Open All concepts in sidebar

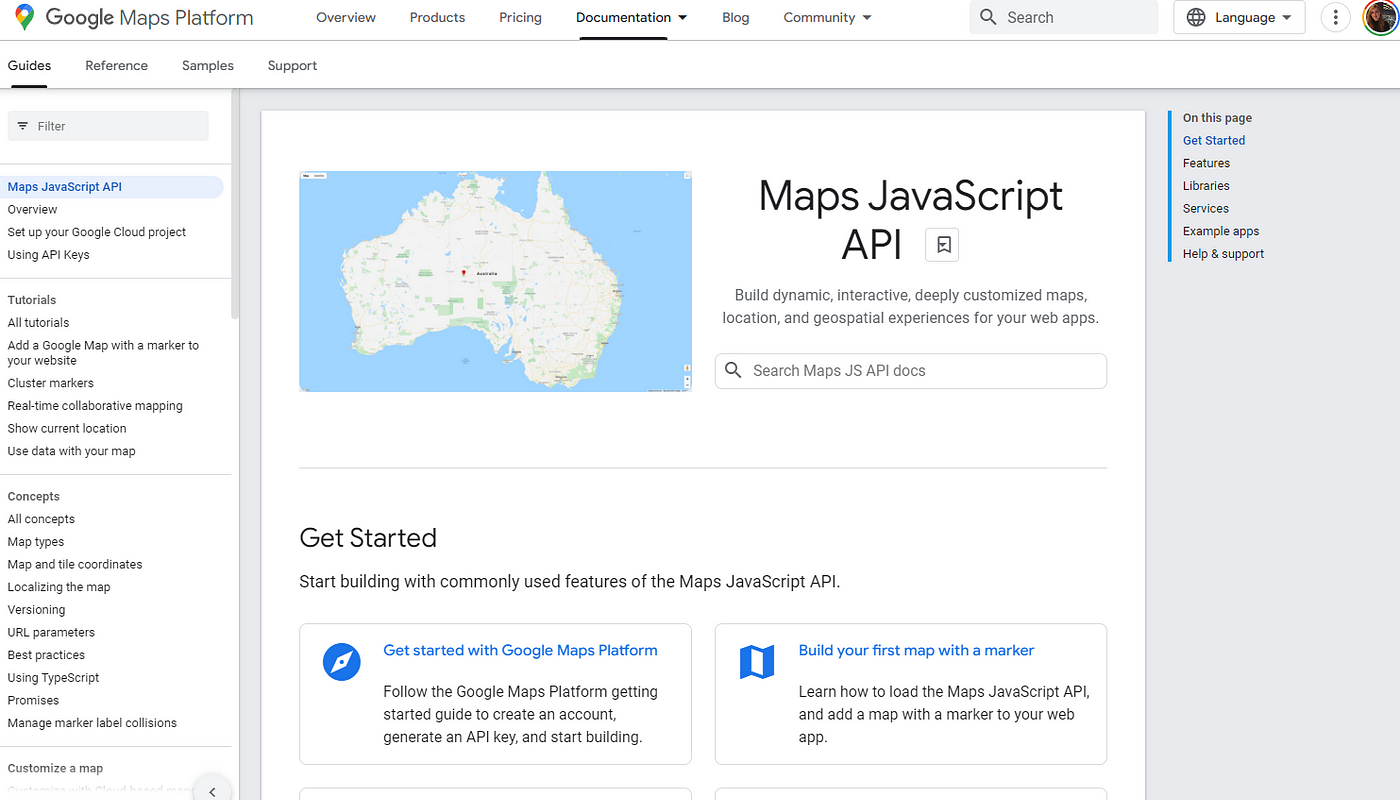41,519
